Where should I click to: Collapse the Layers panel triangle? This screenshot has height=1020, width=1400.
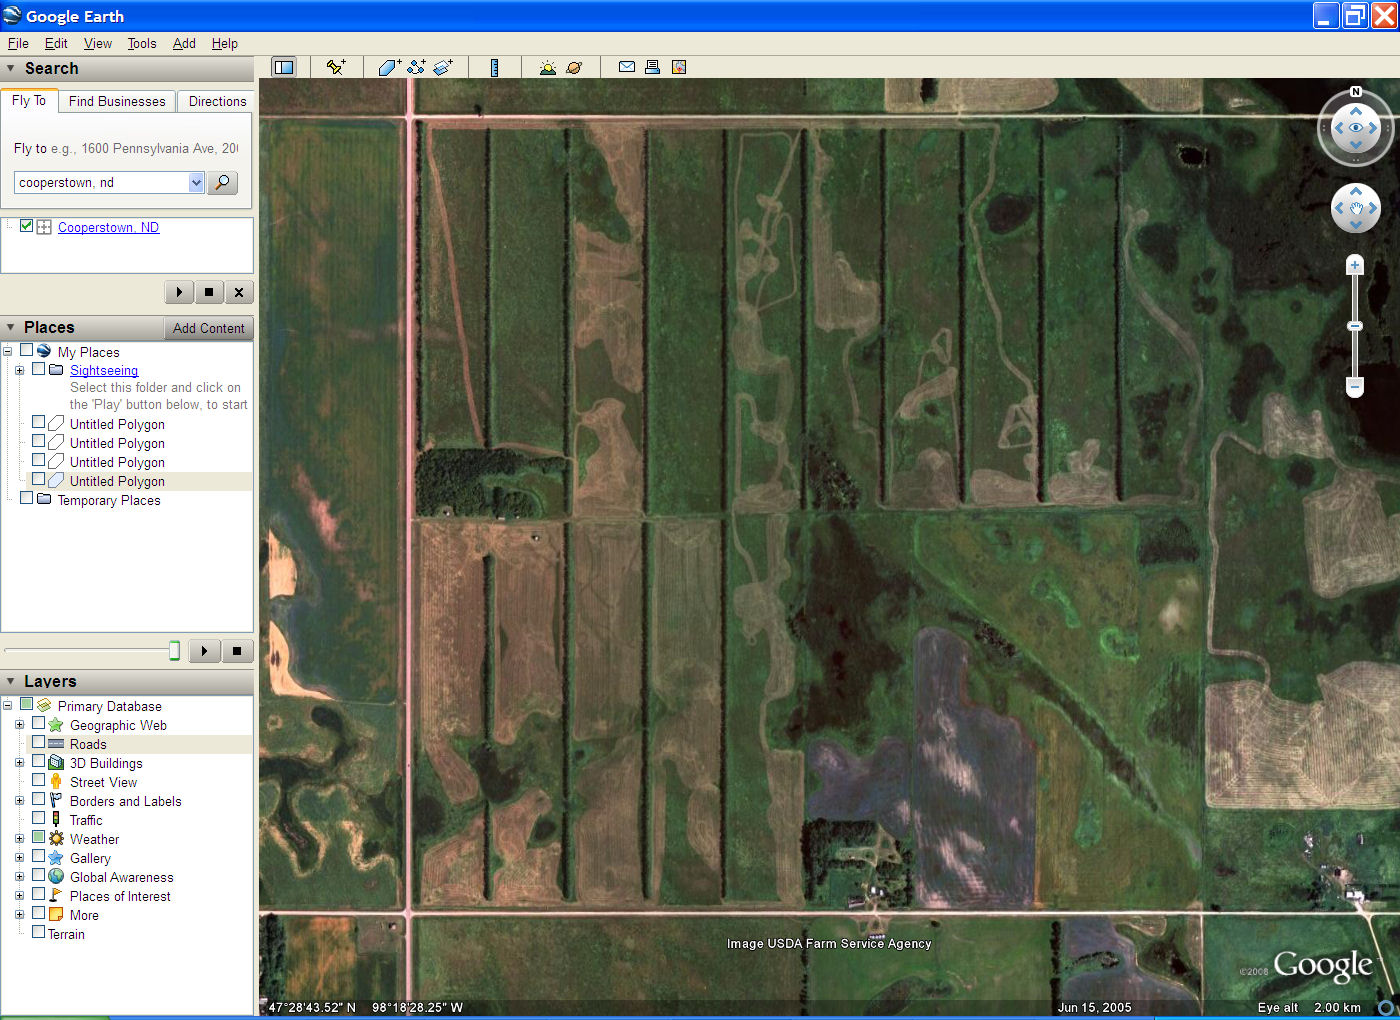pyautogui.click(x=11, y=682)
